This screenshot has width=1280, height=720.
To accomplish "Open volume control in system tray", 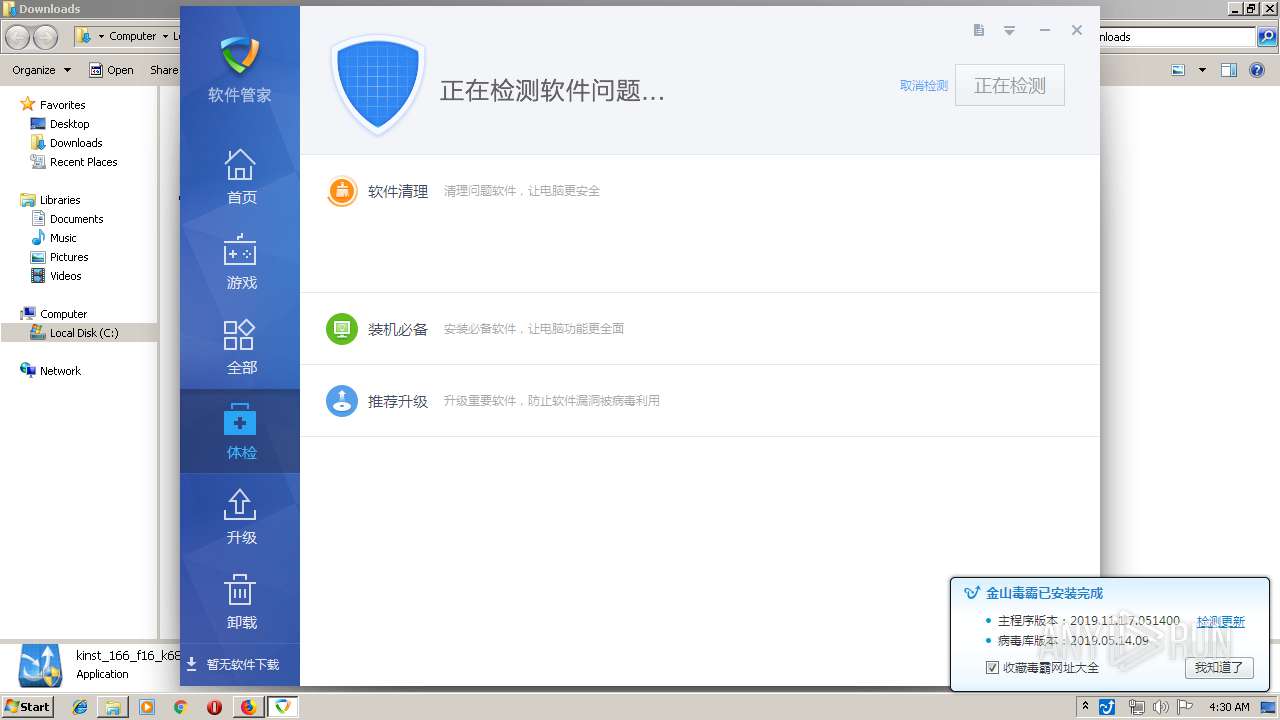I will (x=1160, y=707).
